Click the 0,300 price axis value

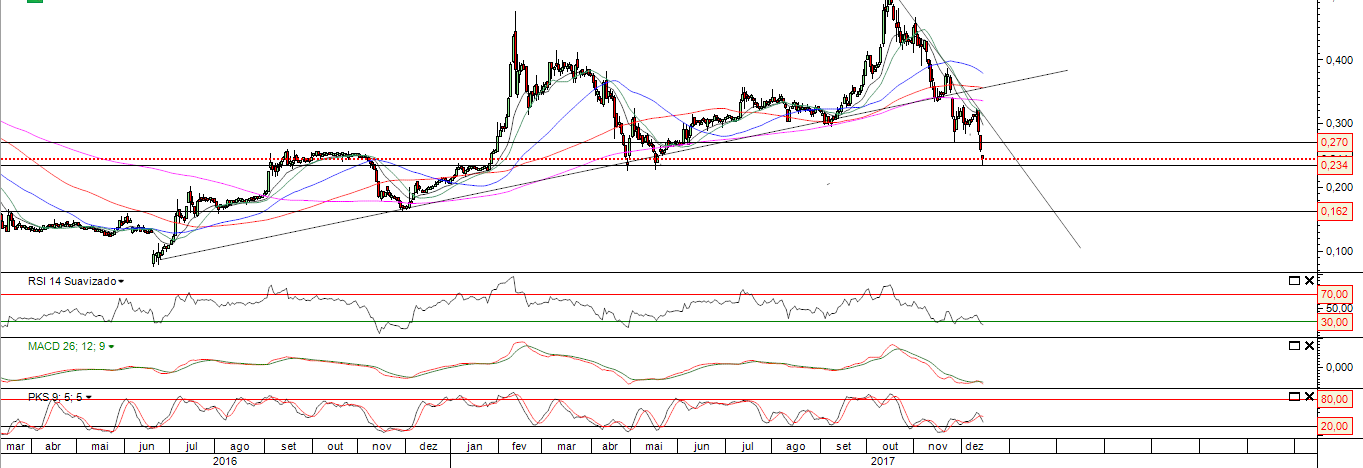(1339, 123)
